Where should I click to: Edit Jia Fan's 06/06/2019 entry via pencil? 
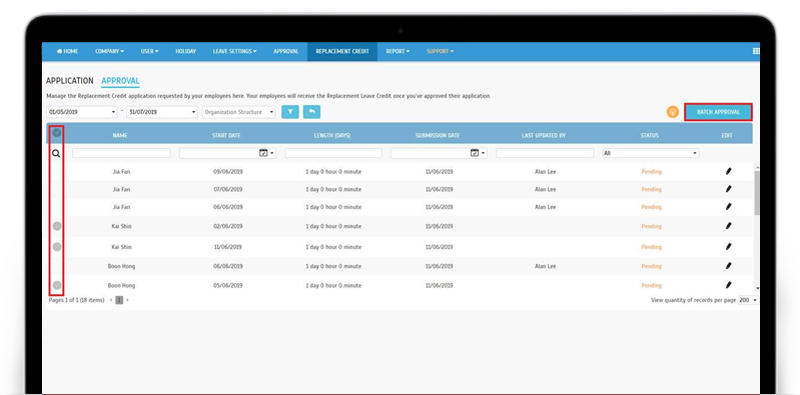[x=728, y=207]
